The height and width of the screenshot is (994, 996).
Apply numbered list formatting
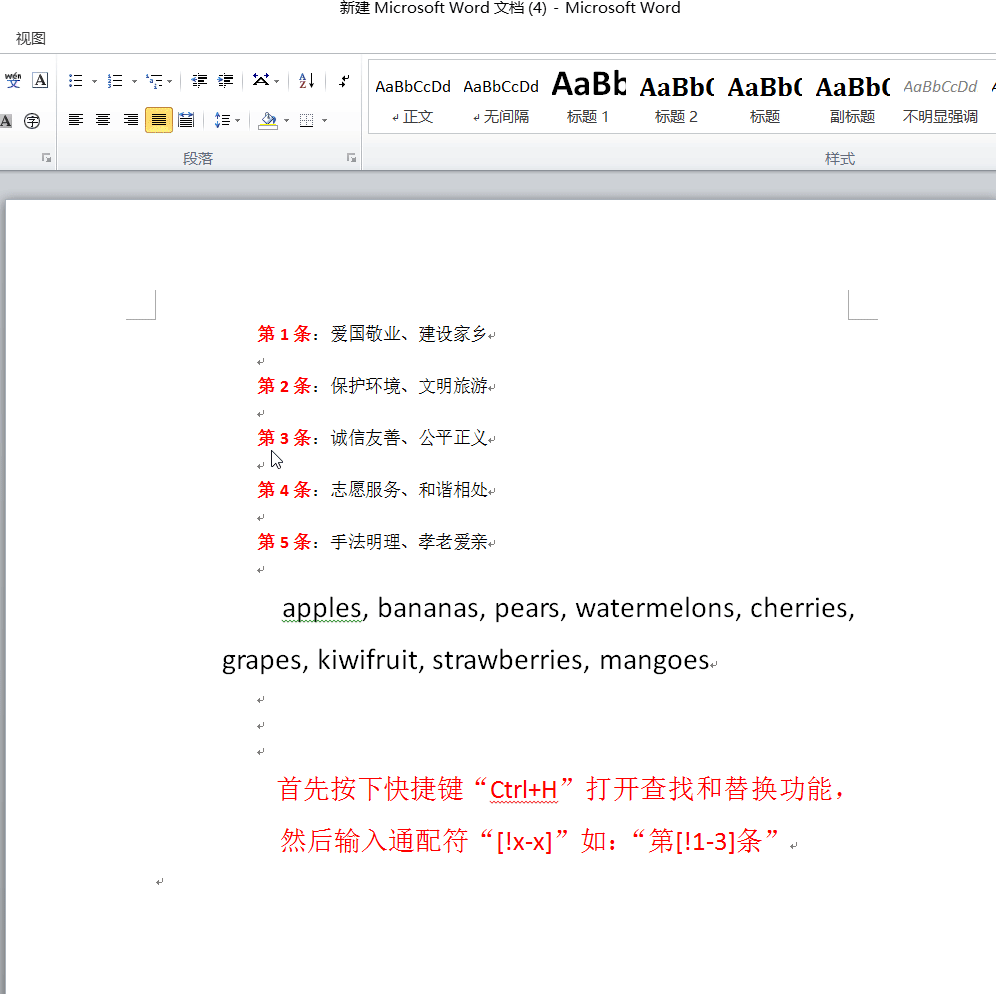click(114, 80)
